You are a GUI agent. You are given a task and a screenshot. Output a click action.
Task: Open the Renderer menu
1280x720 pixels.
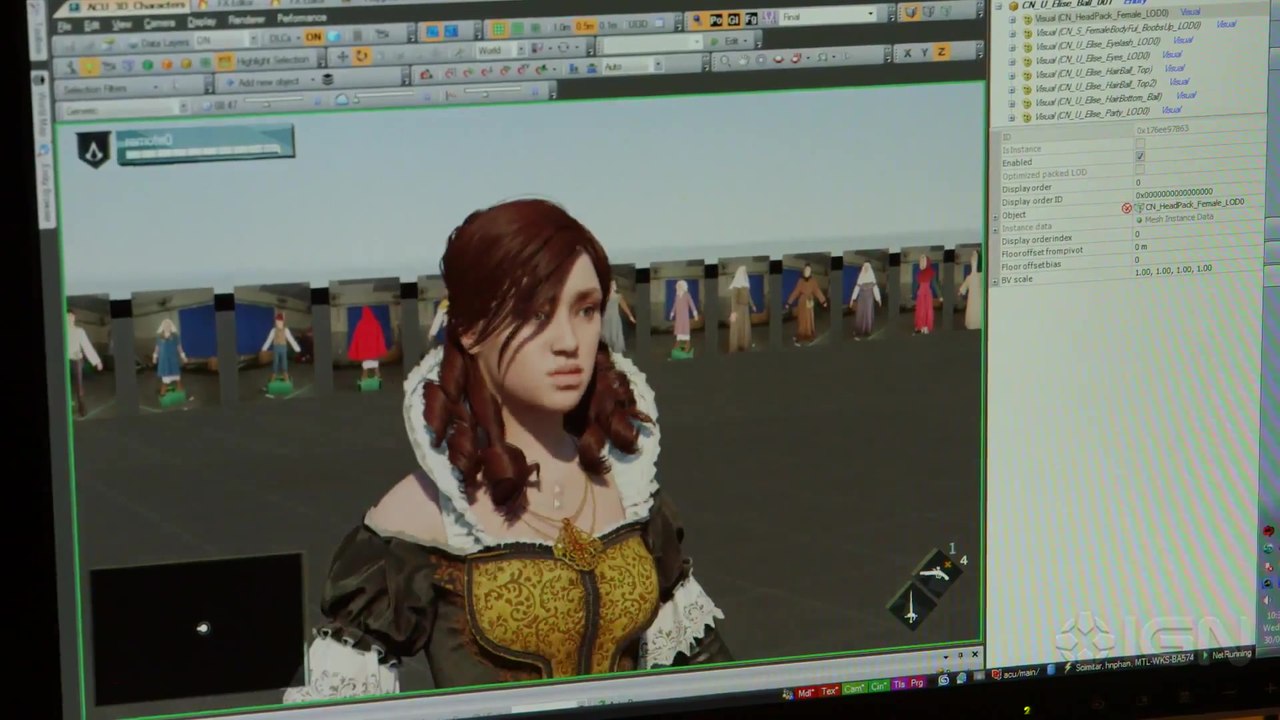point(246,20)
